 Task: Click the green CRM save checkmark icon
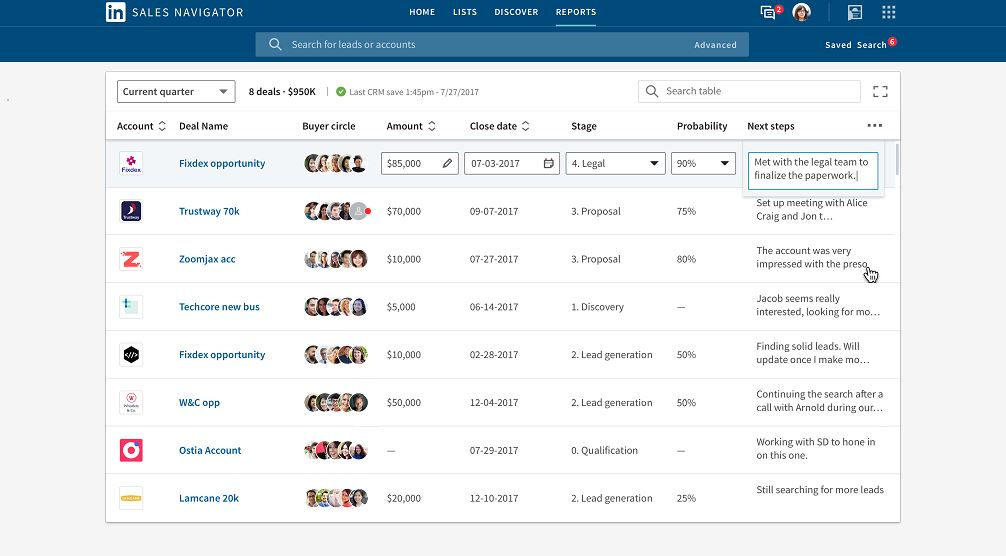coord(341,92)
